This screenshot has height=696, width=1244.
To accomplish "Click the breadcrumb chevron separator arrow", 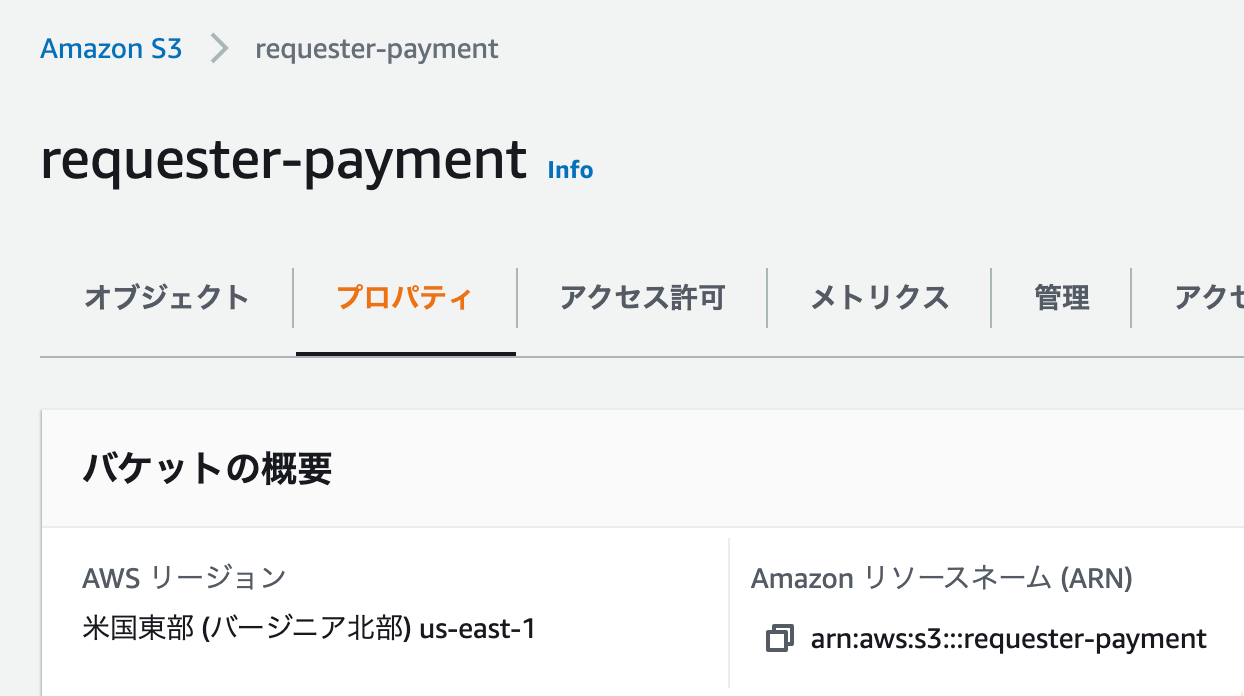I will click(219, 48).
